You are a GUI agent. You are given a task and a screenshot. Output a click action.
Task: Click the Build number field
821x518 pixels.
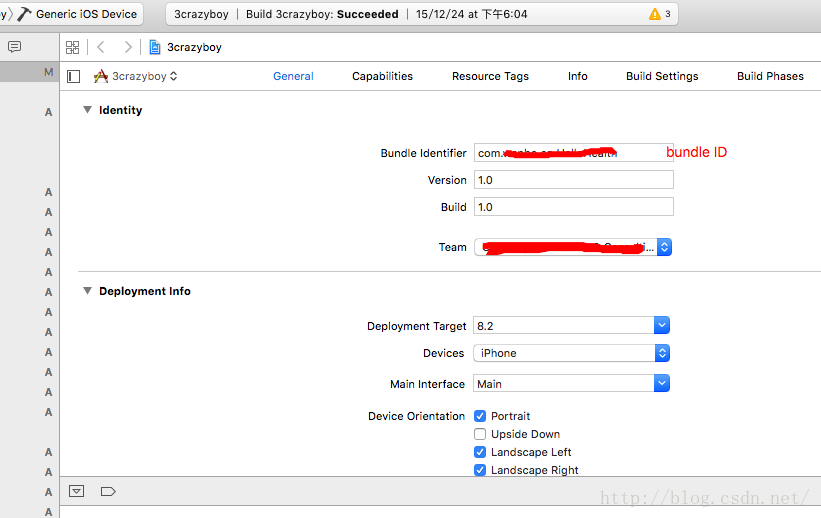tap(574, 207)
